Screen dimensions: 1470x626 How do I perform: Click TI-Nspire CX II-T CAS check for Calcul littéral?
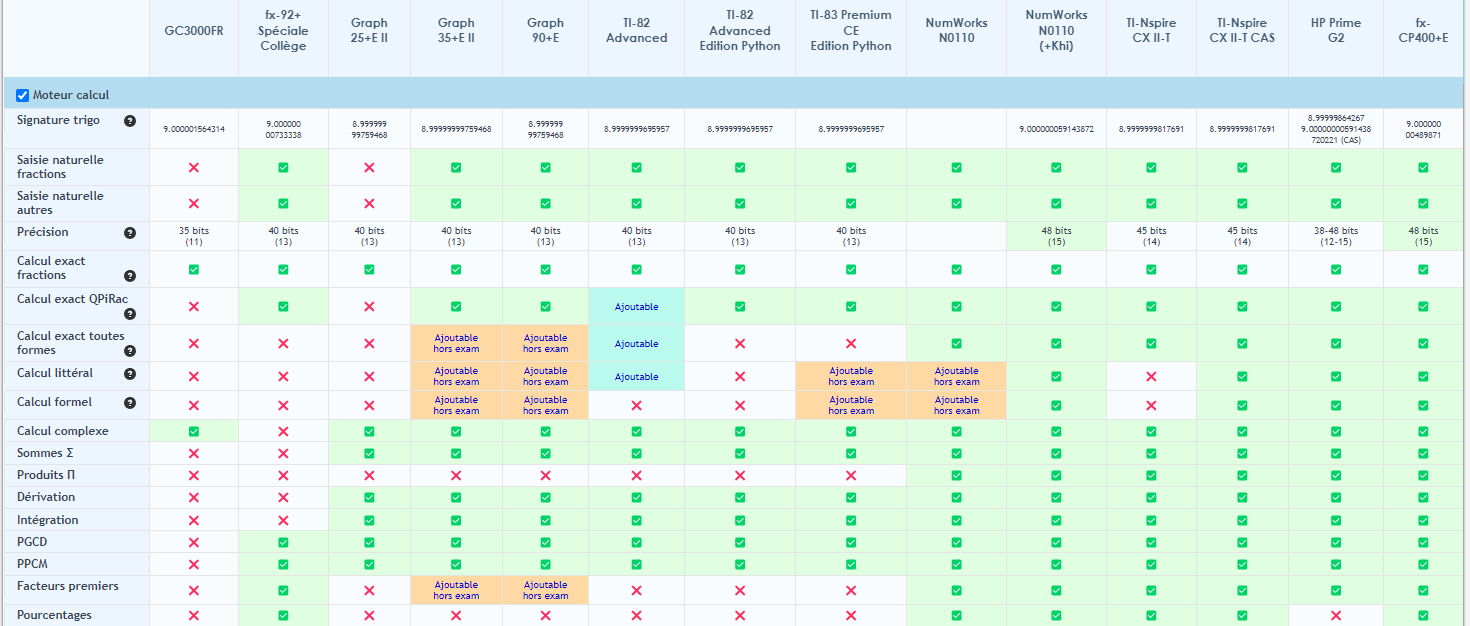pos(1242,377)
